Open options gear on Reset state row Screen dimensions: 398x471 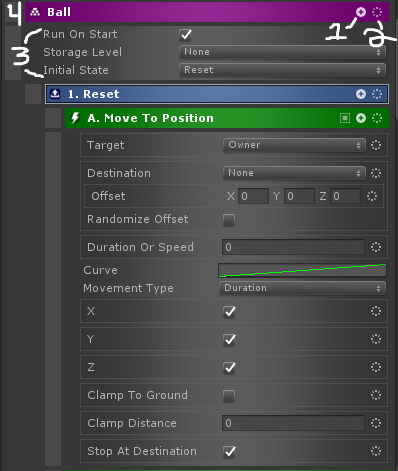(377, 94)
